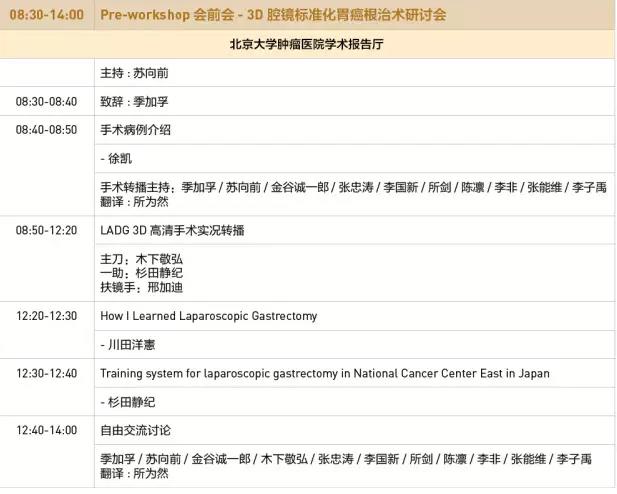Screen dimensions: 617x494
Task: Open the Training system for laparoscopic gastrectomy talk
Action: 324,373
